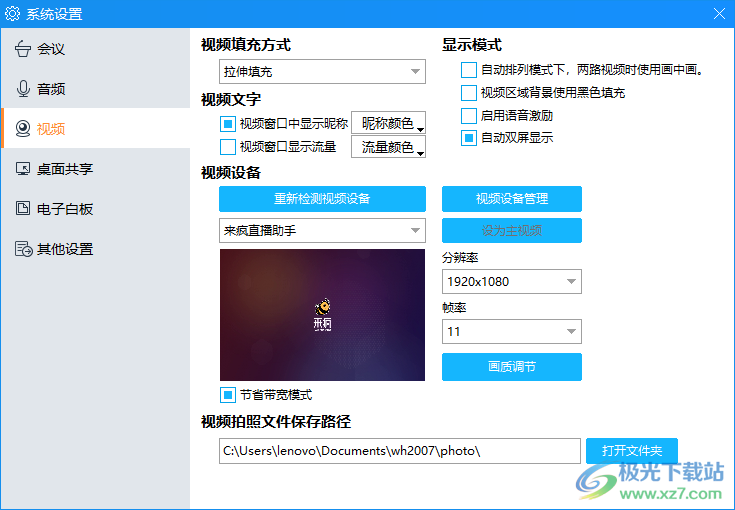Click the video preview thumbnail
The image size is (735, 510).
coord(322,315)
